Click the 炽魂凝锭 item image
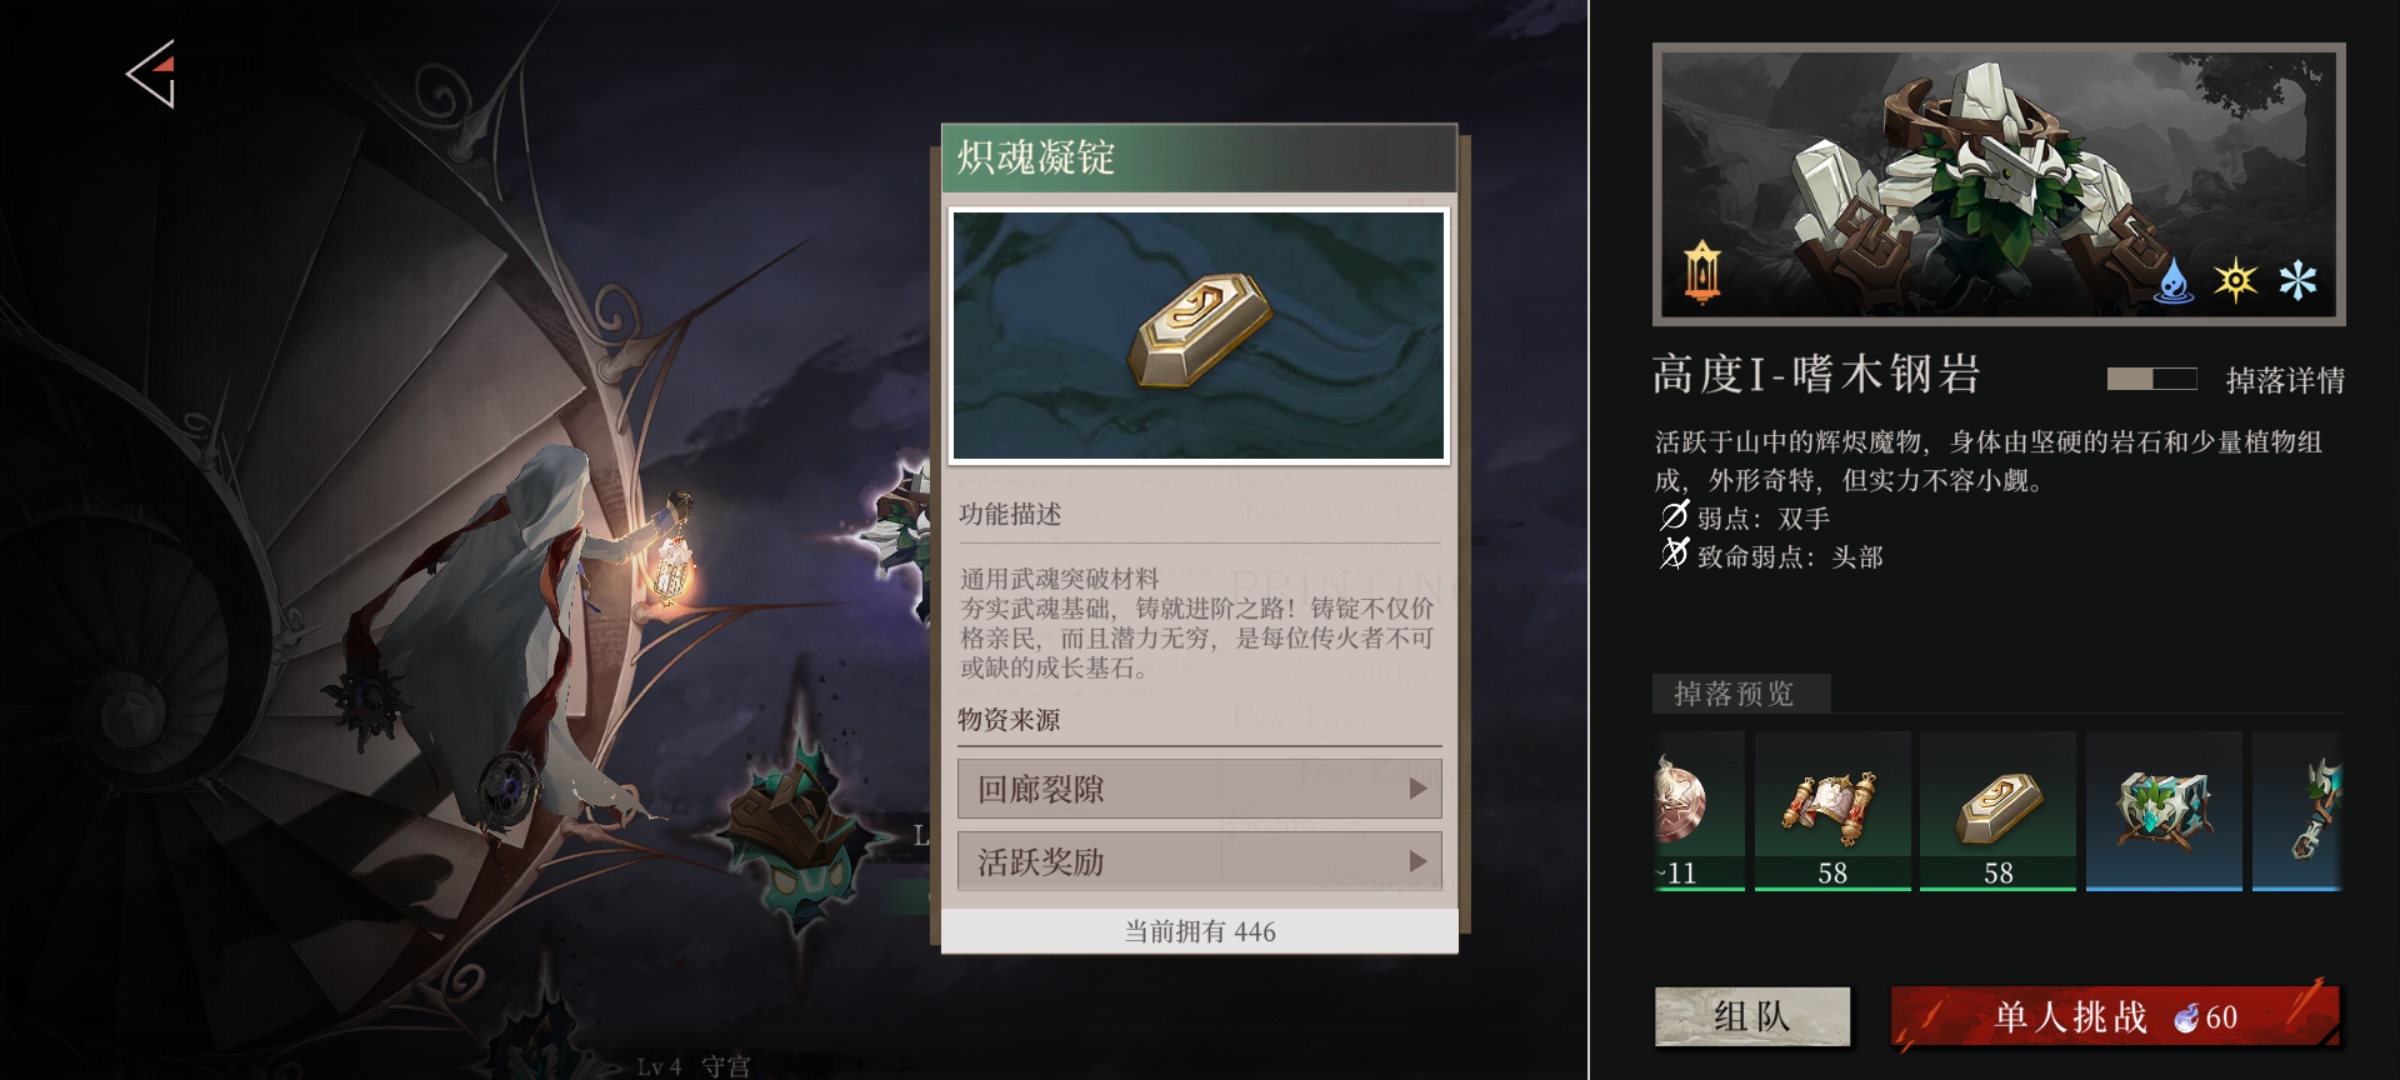2400x1080 pixels. pos(1199,336)
